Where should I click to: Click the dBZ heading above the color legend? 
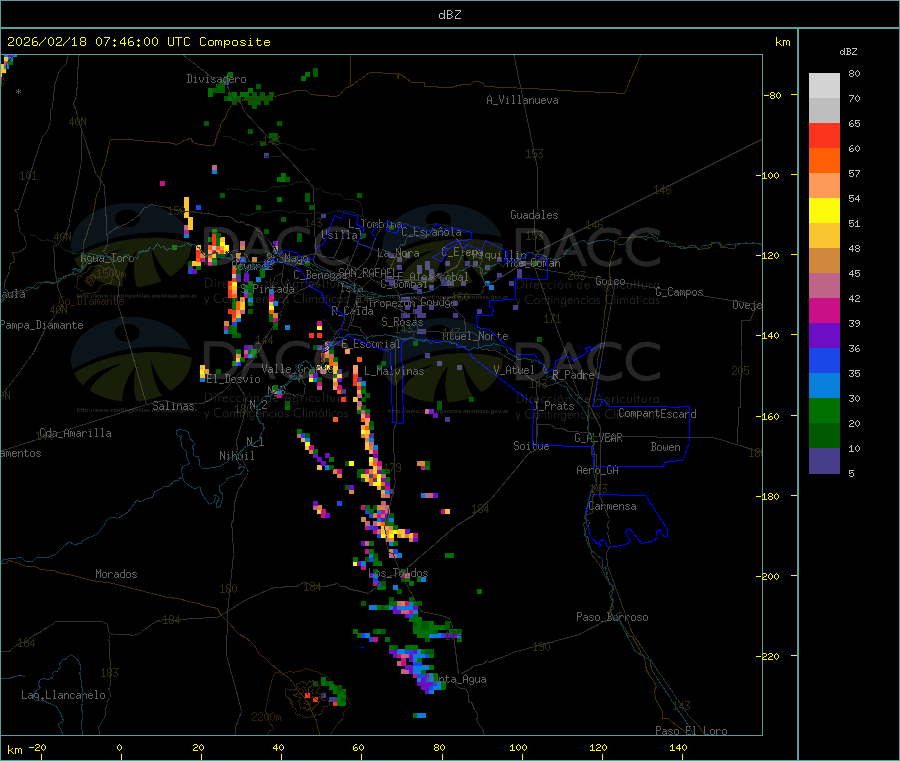tap(848, 52)
